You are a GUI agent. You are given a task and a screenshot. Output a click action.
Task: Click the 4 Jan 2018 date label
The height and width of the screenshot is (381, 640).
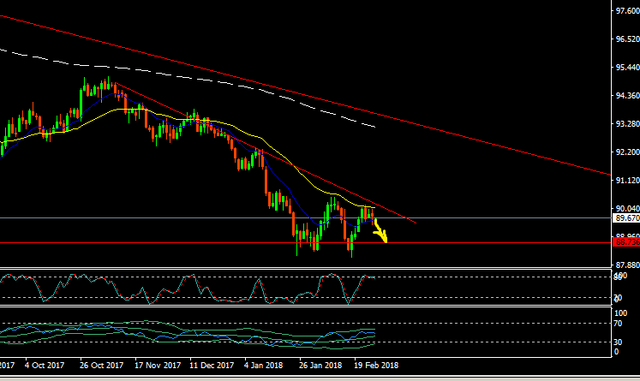[263, 365]
